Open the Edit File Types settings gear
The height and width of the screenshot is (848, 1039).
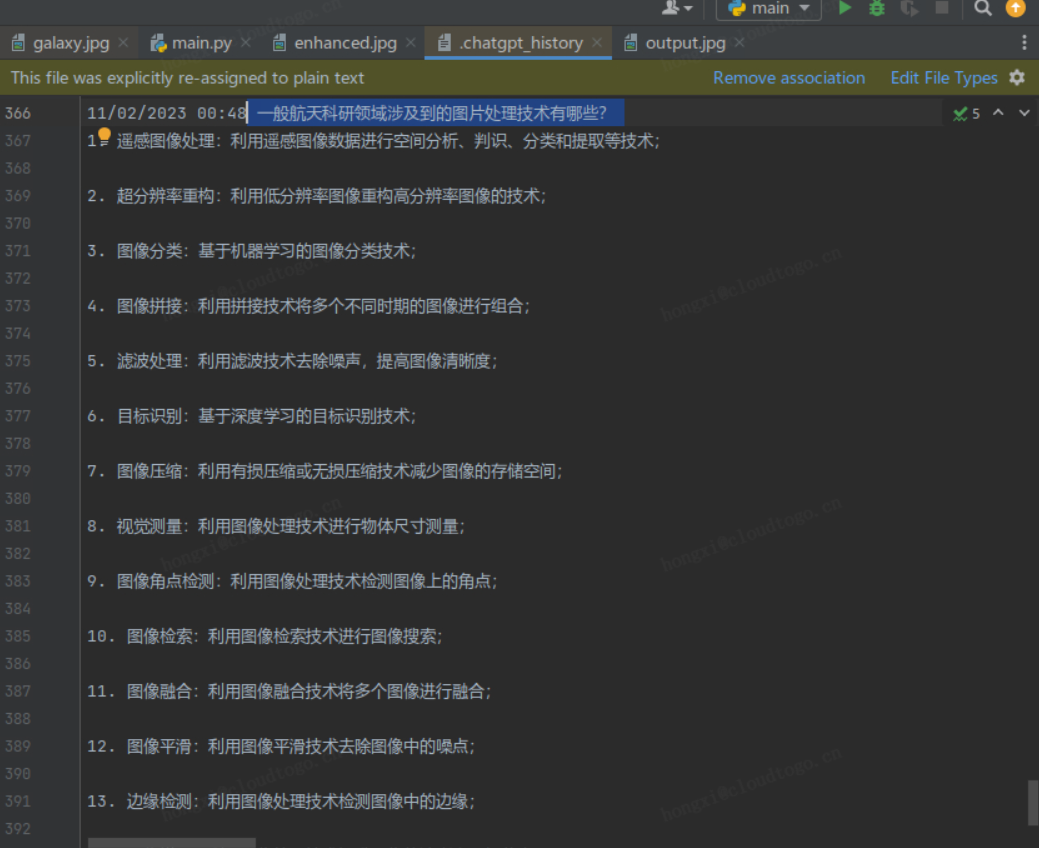pyautogui.click(x=1017, y=77)
